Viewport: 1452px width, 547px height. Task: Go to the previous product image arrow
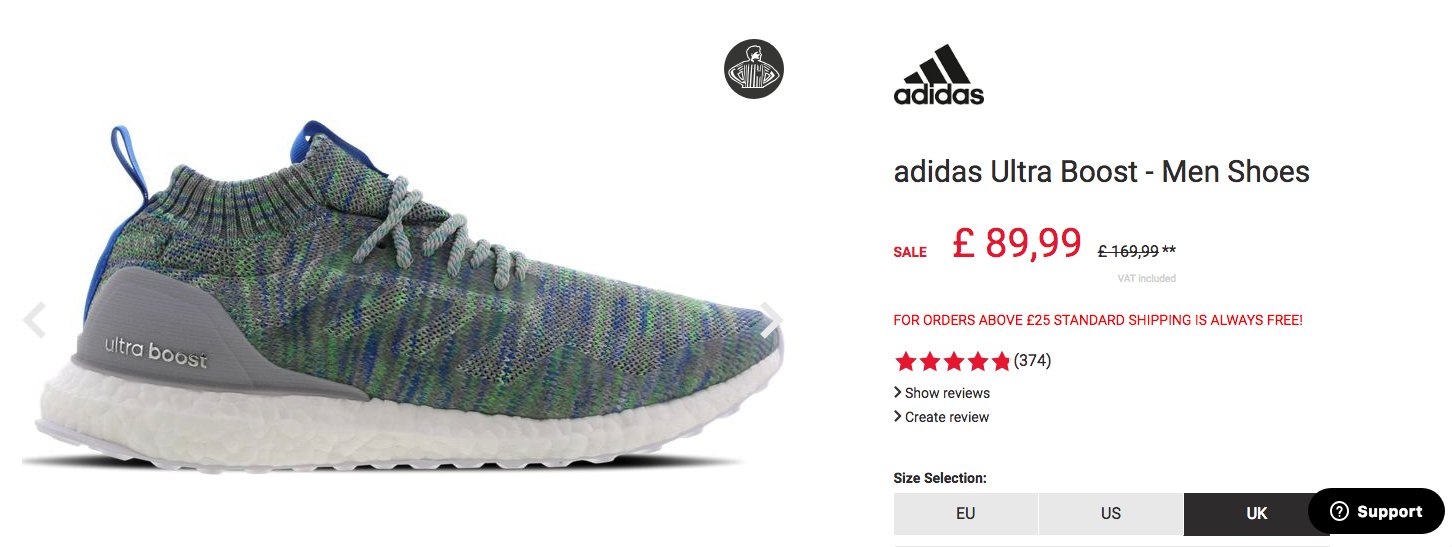34,321
